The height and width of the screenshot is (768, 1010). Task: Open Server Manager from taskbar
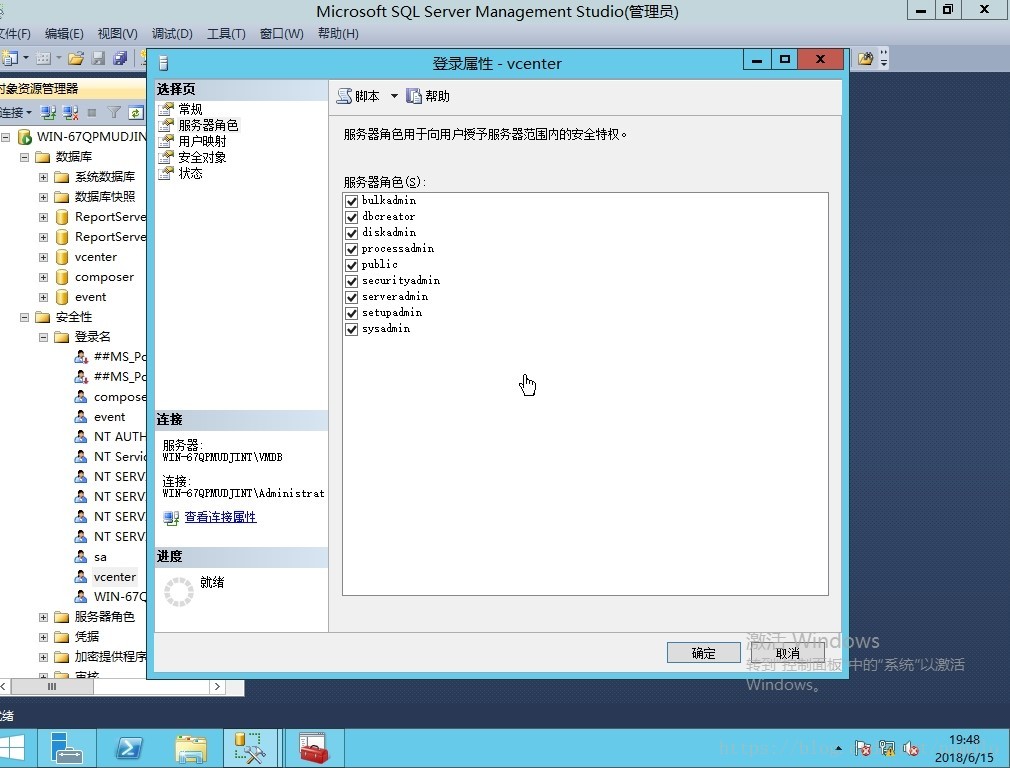tap(66, 748)
